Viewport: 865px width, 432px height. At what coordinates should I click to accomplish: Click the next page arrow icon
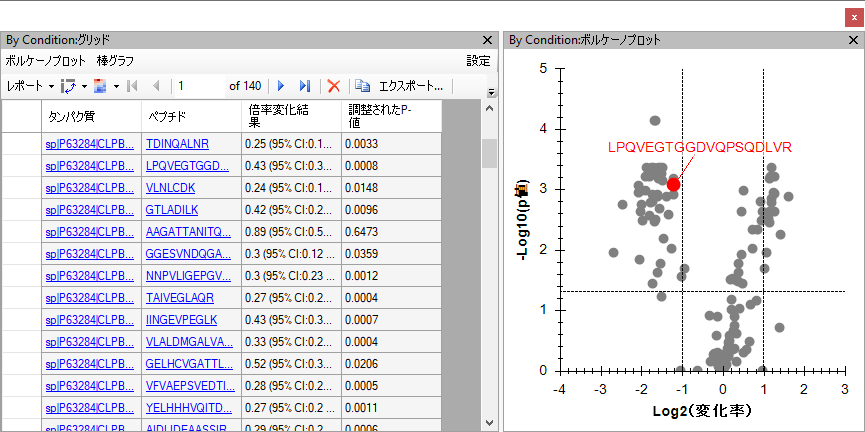click(x=281, y=87)
